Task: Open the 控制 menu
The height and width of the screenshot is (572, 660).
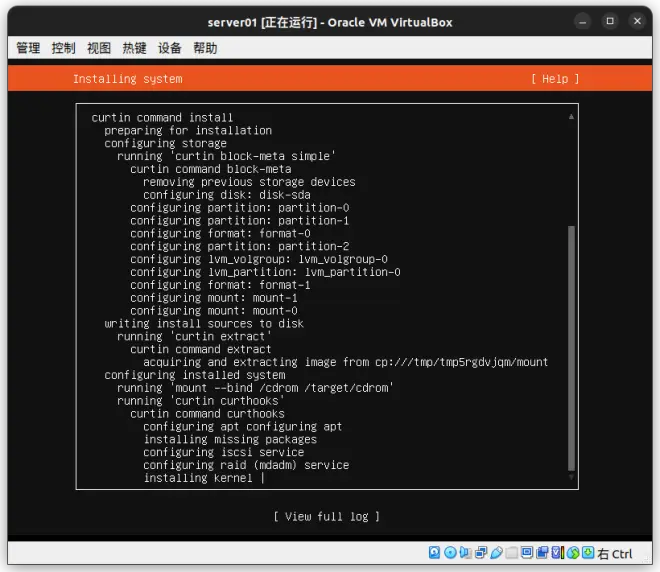Action: [x=64, y=48]
